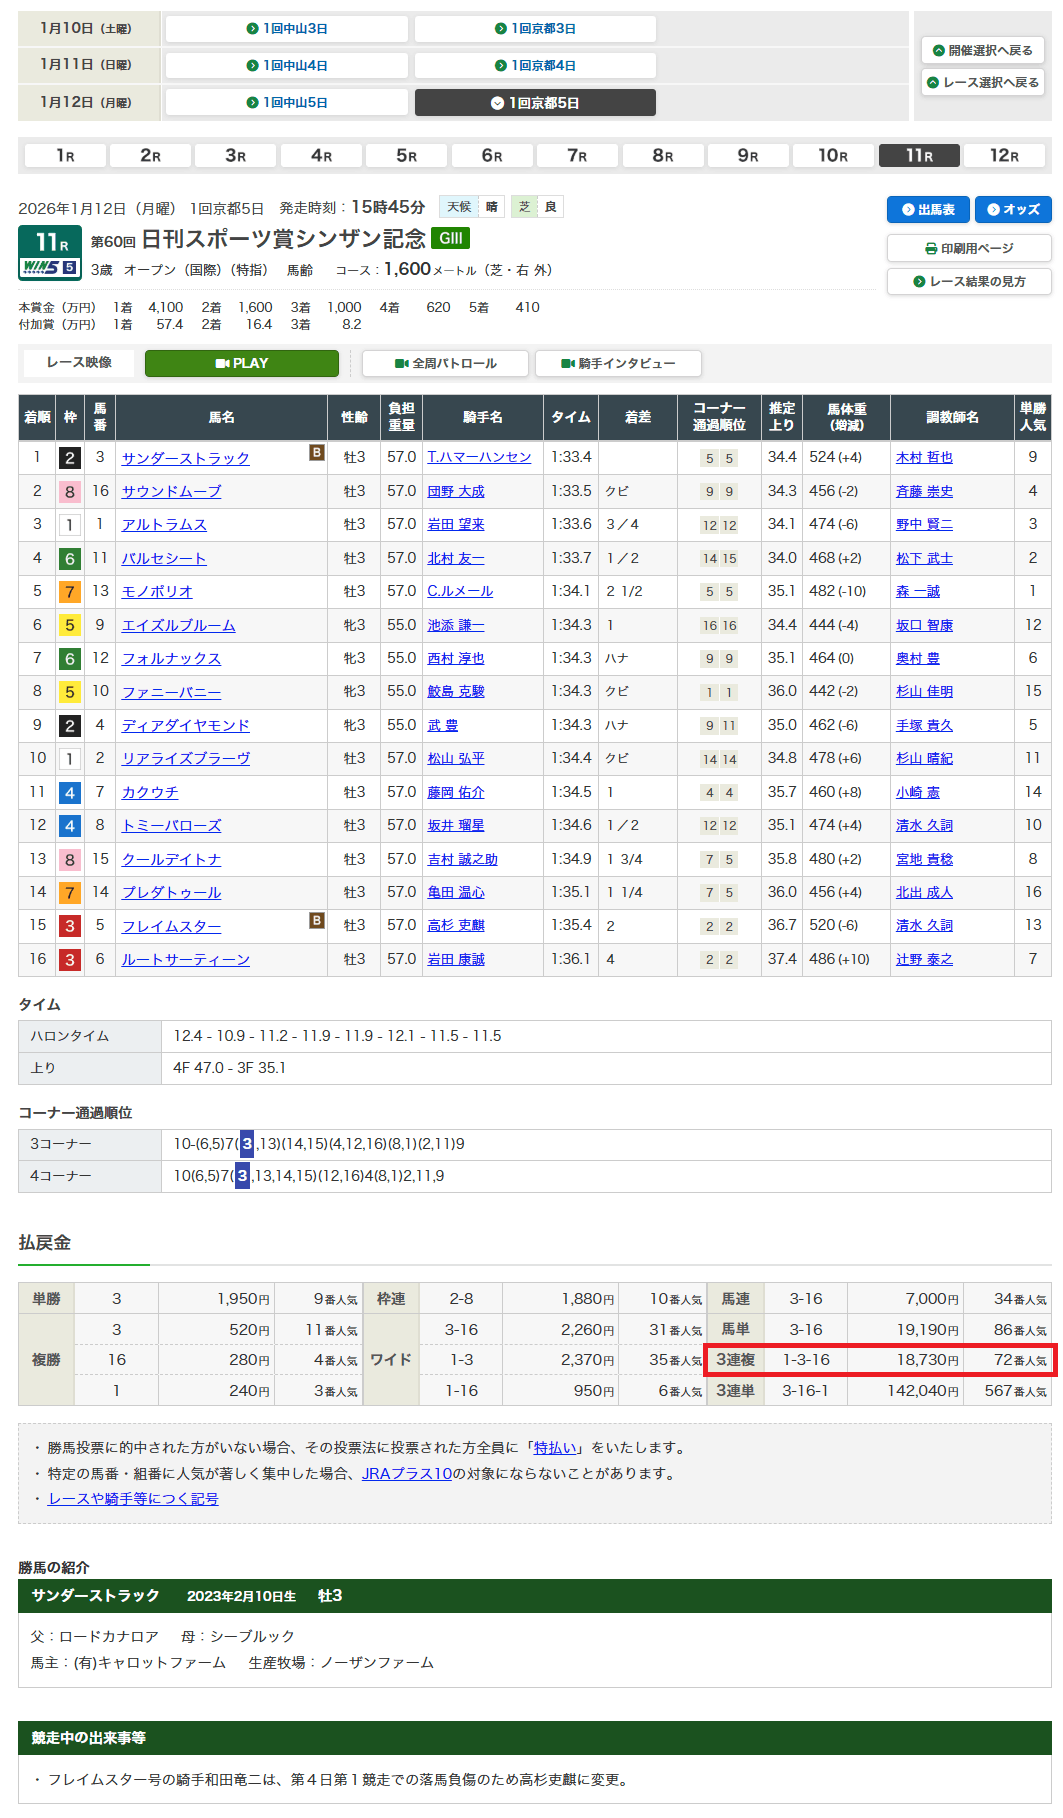
Task: Open 1回京都3日 on January 10
Action: tap(535, 29)
